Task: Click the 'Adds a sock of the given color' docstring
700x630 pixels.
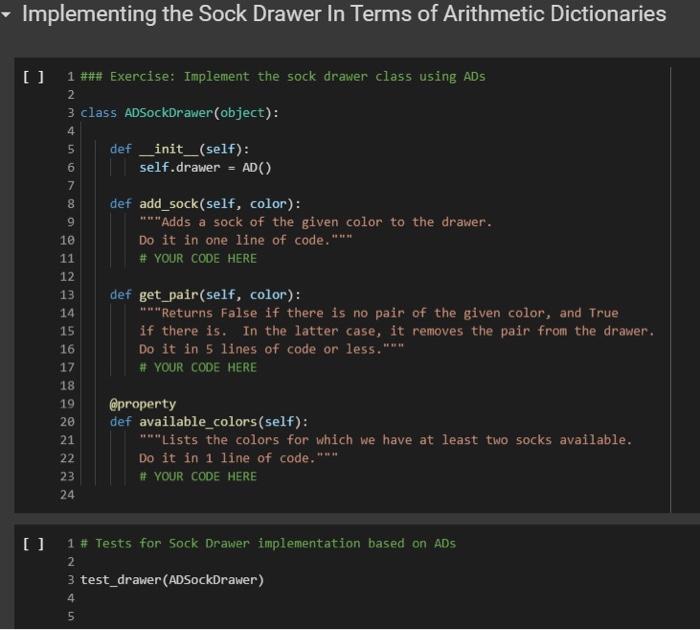Action: (x=316, y=222)
